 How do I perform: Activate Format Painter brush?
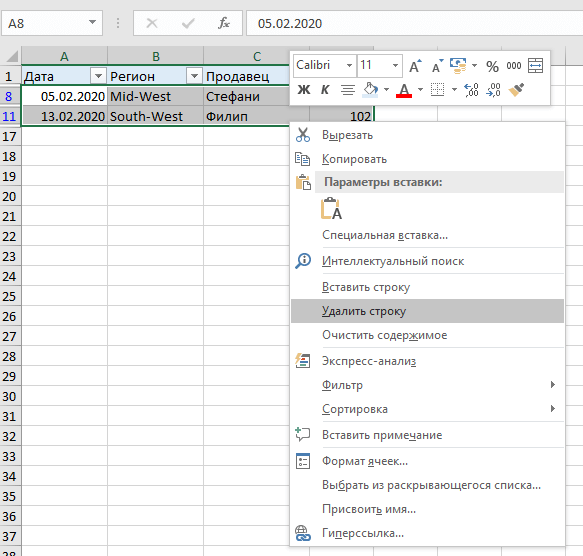point(516,90)
